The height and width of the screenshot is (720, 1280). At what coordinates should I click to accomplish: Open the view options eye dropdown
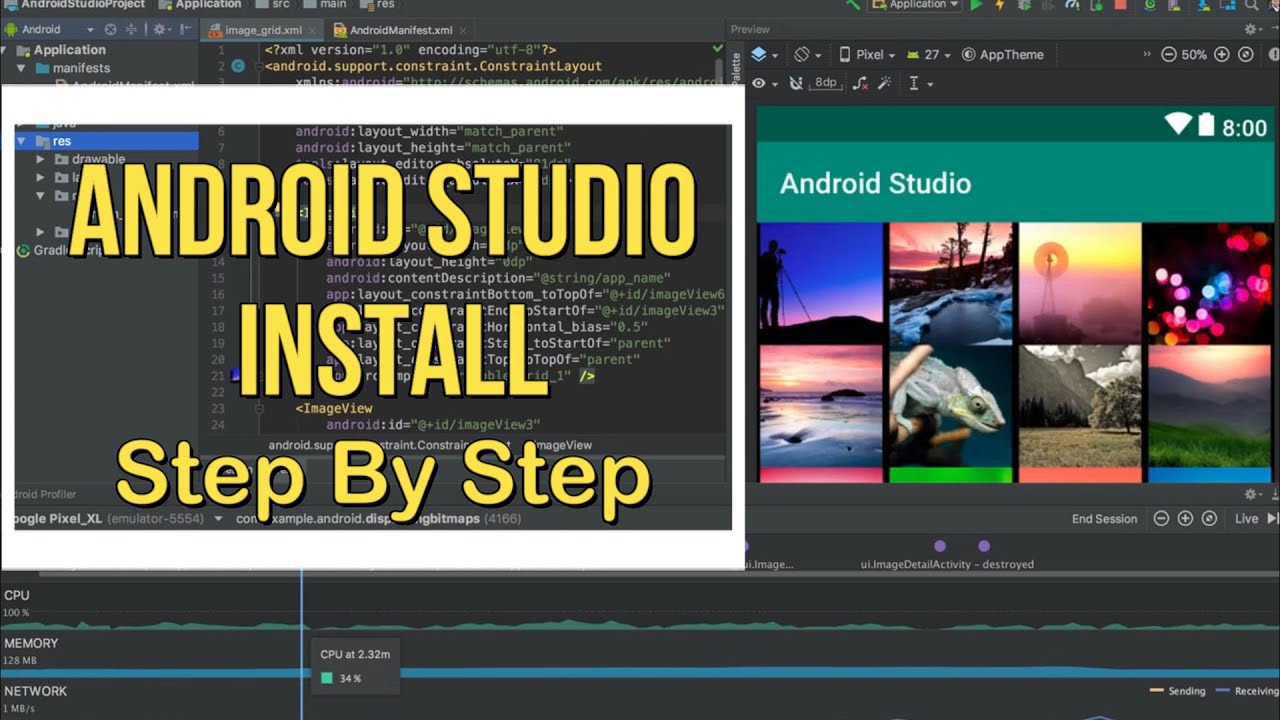pyautogui.click(x=765, y=83)
